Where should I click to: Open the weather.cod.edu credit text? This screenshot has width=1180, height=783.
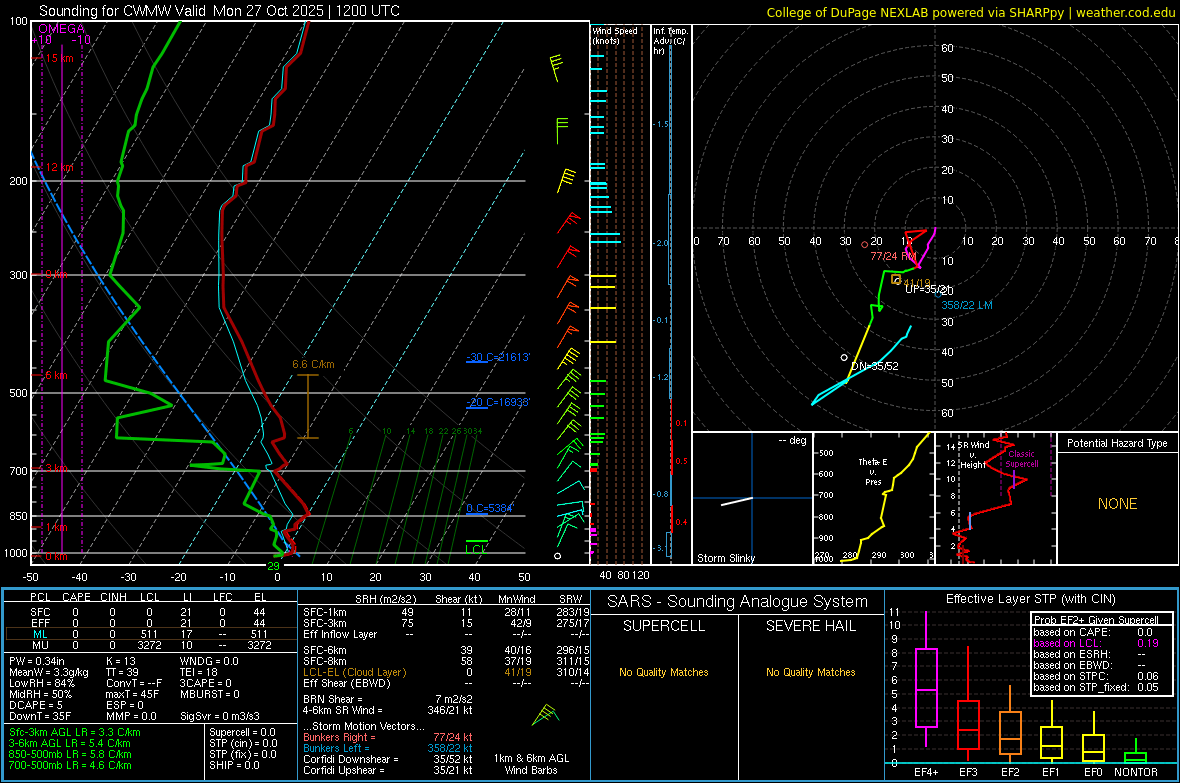click(x=971, y=12)
